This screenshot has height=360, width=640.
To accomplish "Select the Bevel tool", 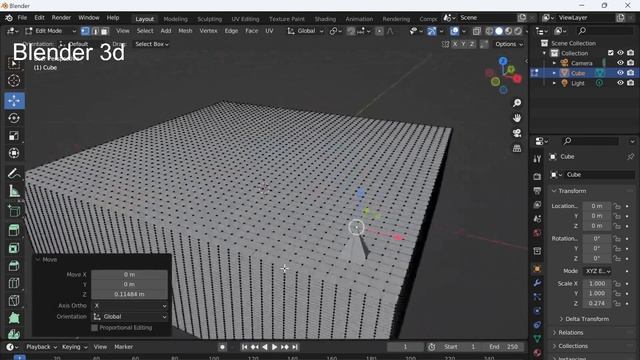I will point(14,266).
